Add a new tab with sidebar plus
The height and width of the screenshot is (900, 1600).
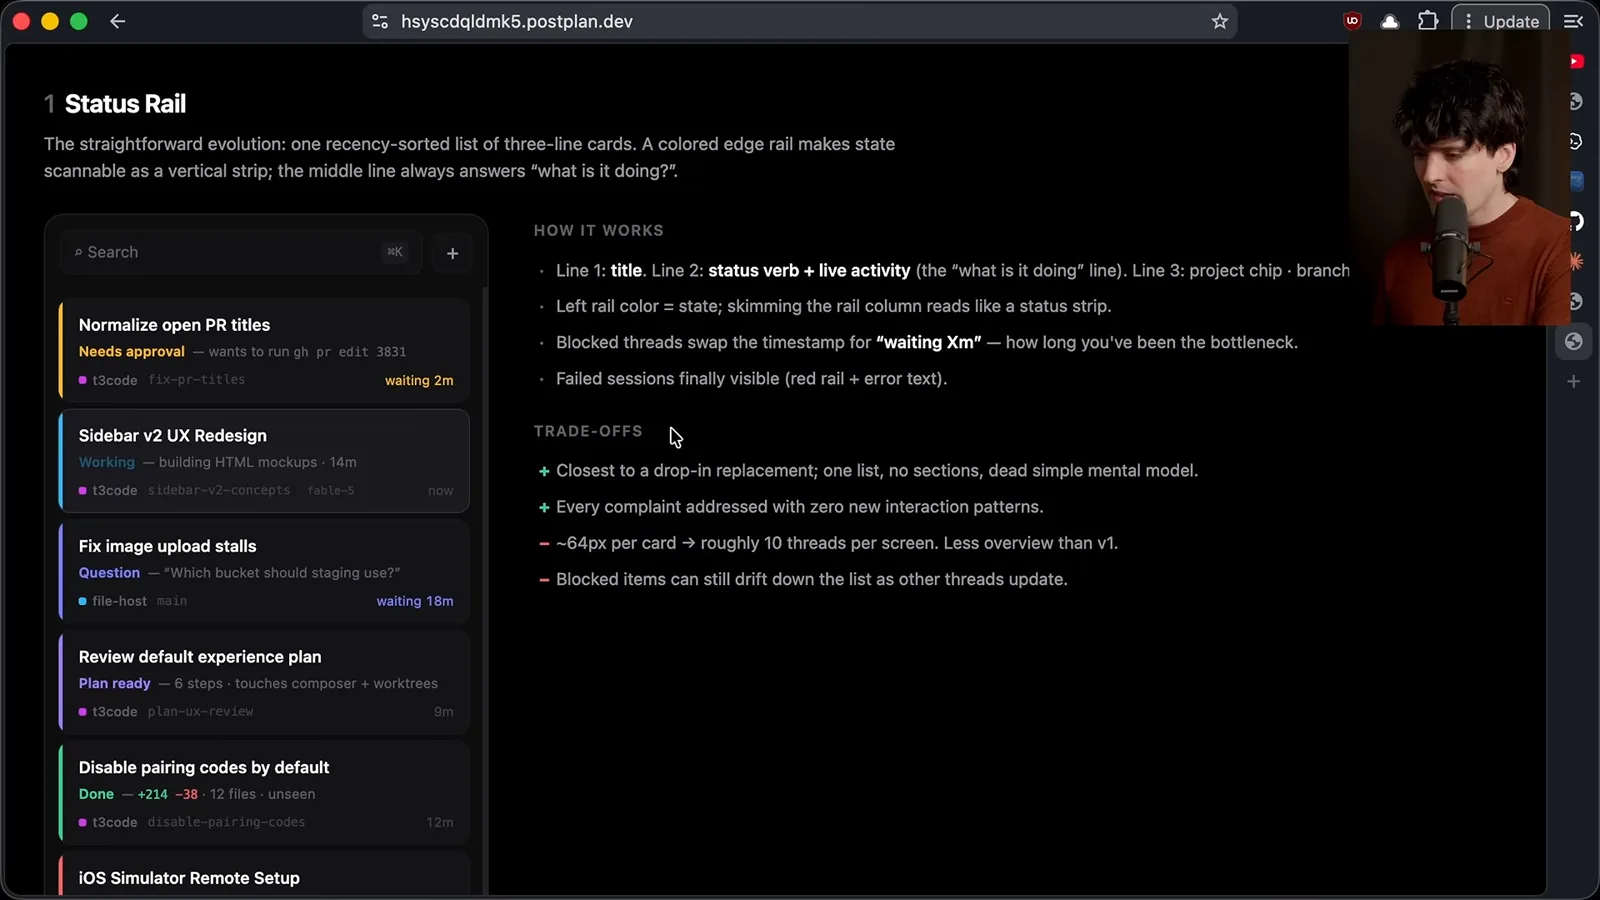[1574, 382]
